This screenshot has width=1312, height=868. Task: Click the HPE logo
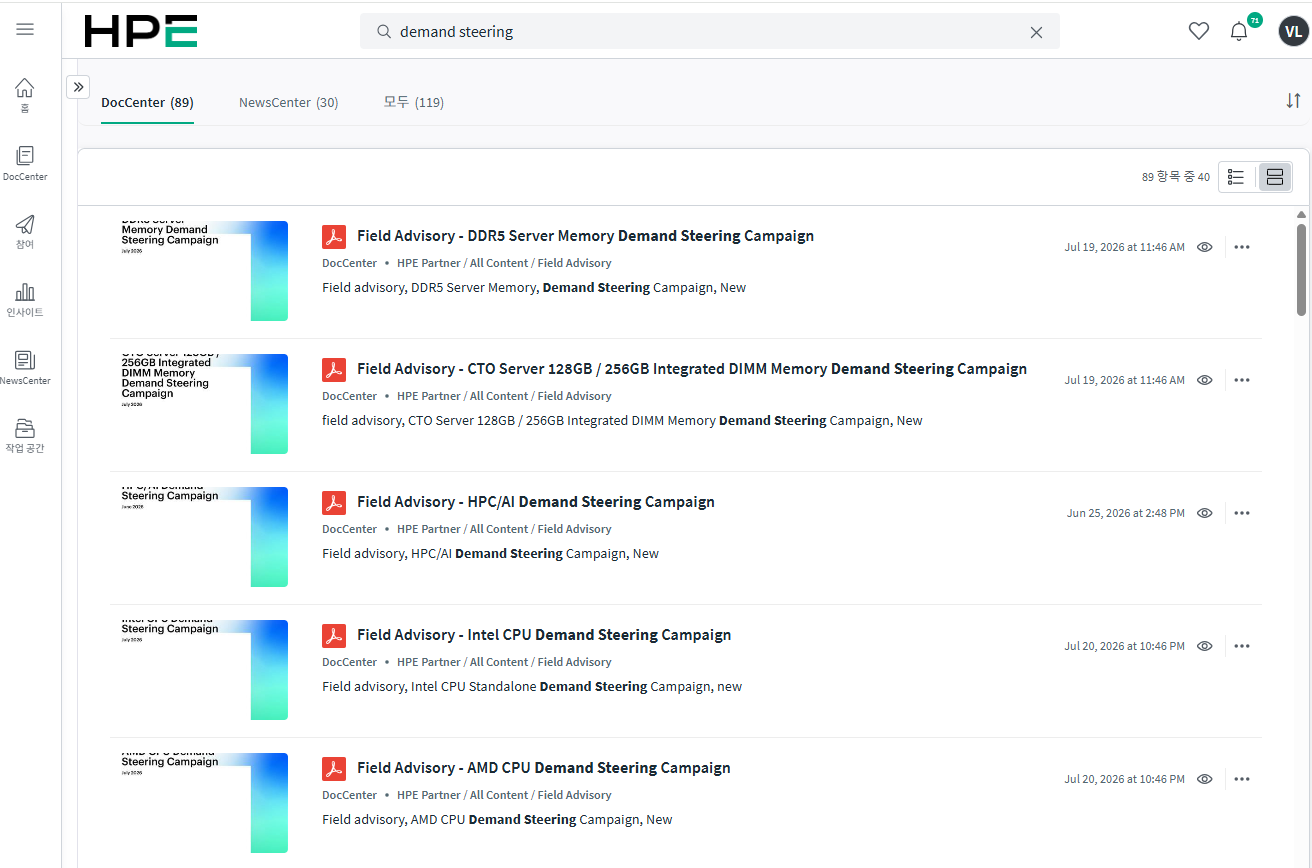tap(141, 31)
